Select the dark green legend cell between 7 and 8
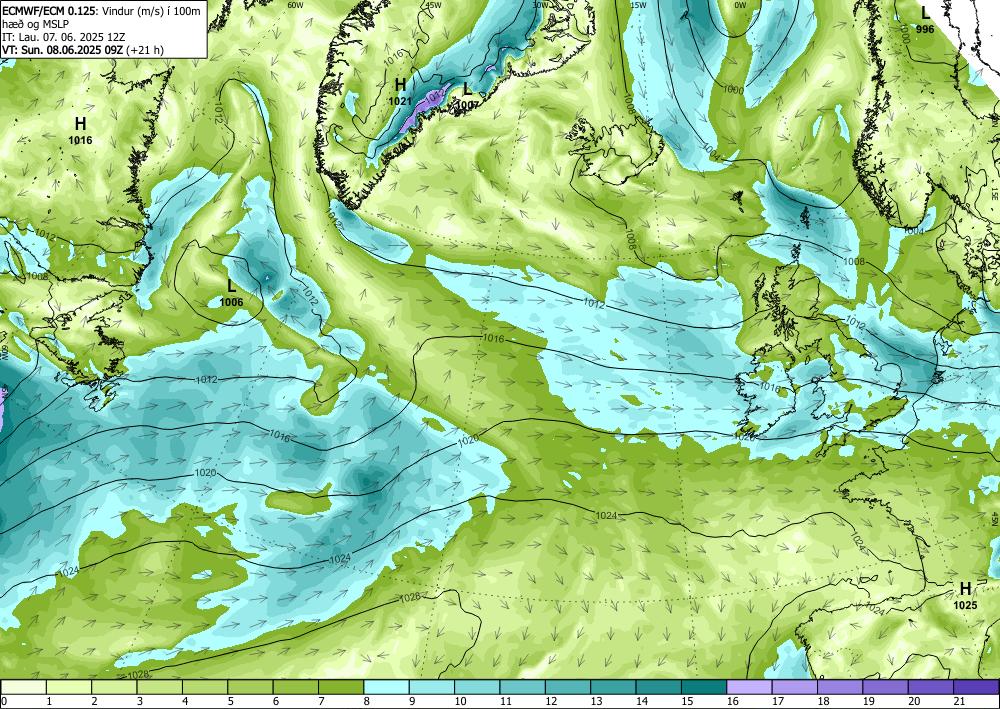The height and width of the screenshot is (709, 1000). (x=341, y=687)
